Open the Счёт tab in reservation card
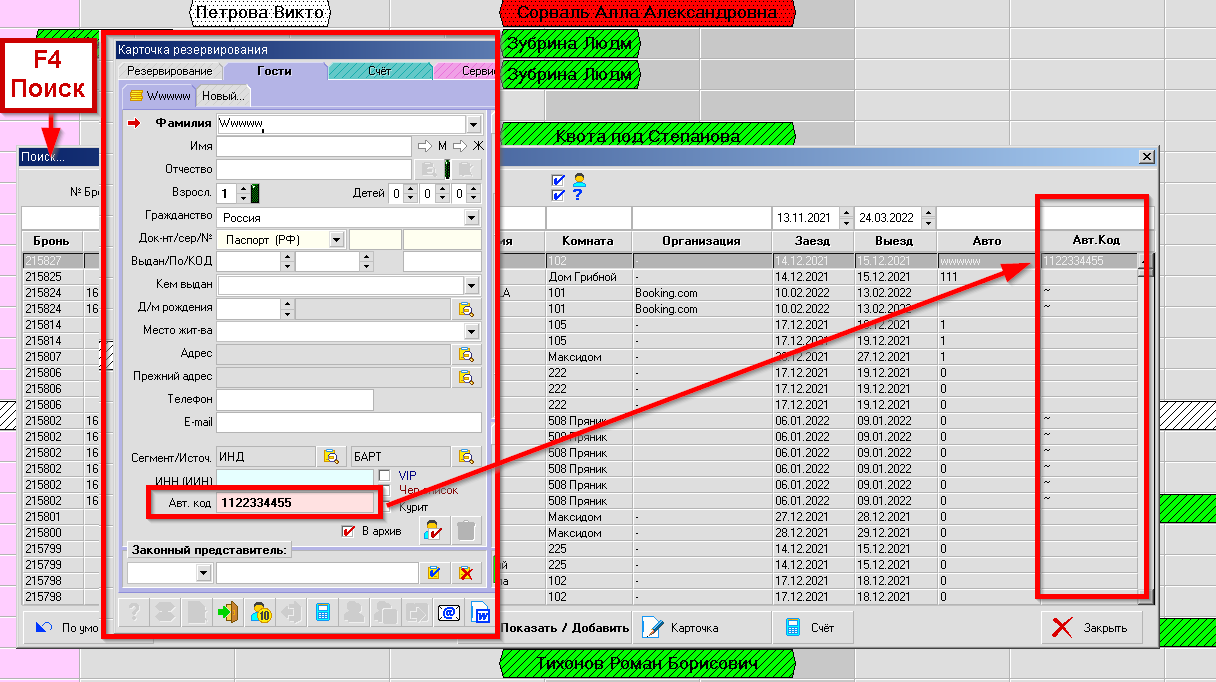Image resolution: width=1216 pixels, height=682 pixels. [379, 72]
